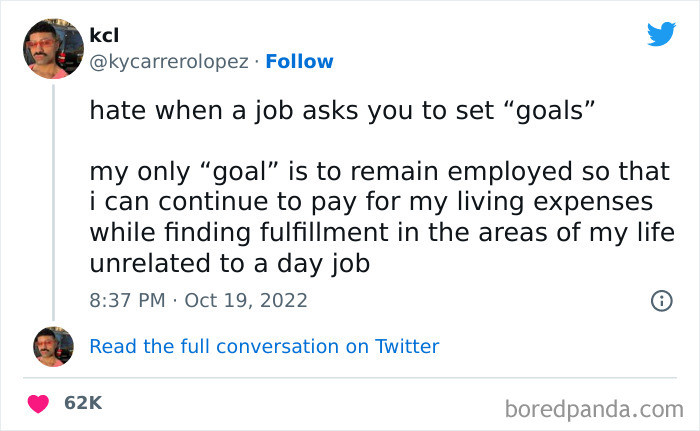Click the vertical thread line below the avatar
Viewport: 700px width, 431px height.
(x=53, y=200)
